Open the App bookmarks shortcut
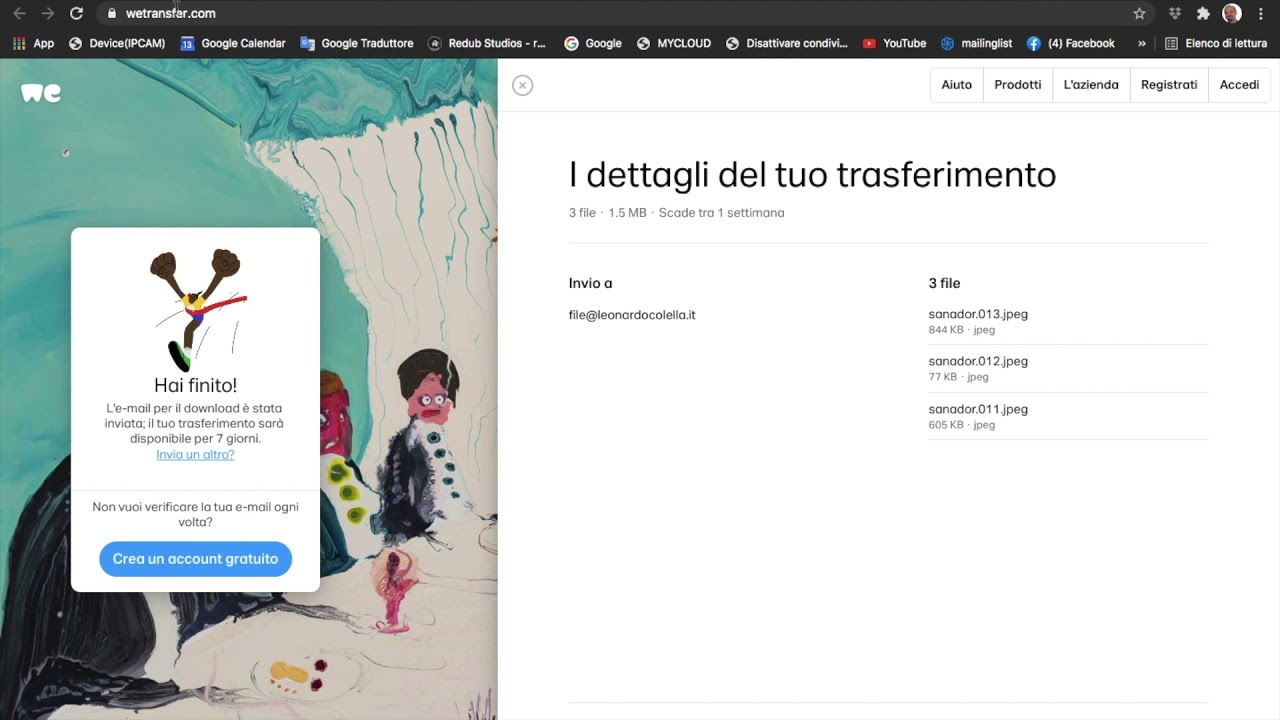The height and width of the screenshot is (720, 1280). tap(33, 43)
